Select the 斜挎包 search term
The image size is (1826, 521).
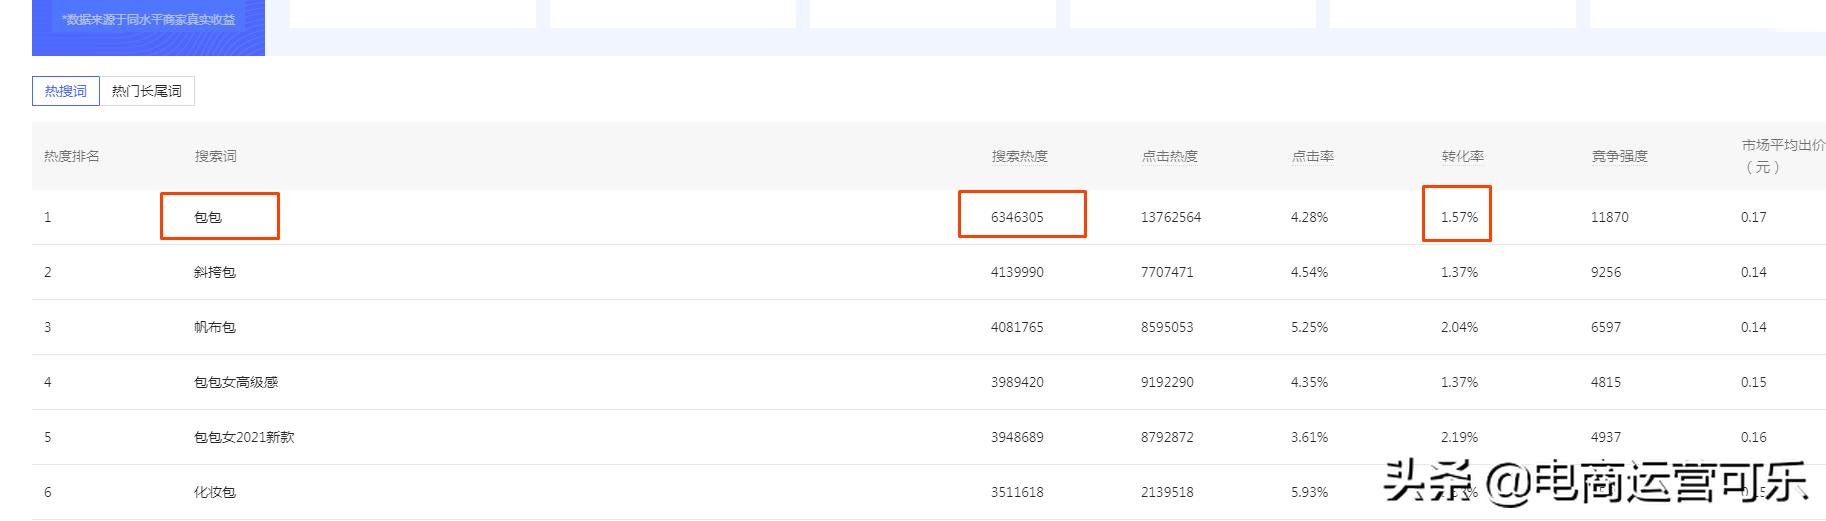215,272
